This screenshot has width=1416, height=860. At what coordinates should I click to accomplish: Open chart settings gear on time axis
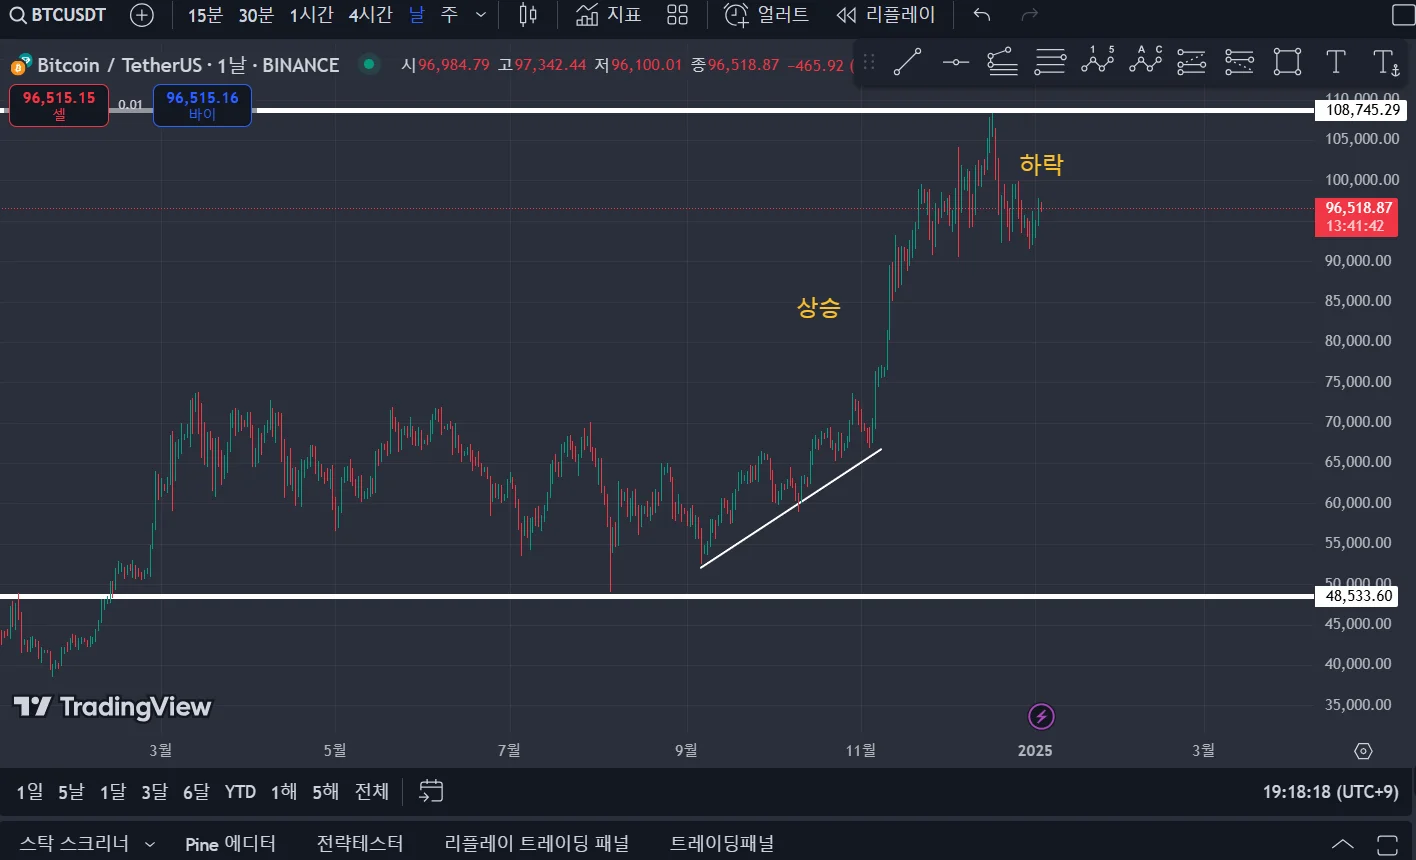[x=1363, y=751]
